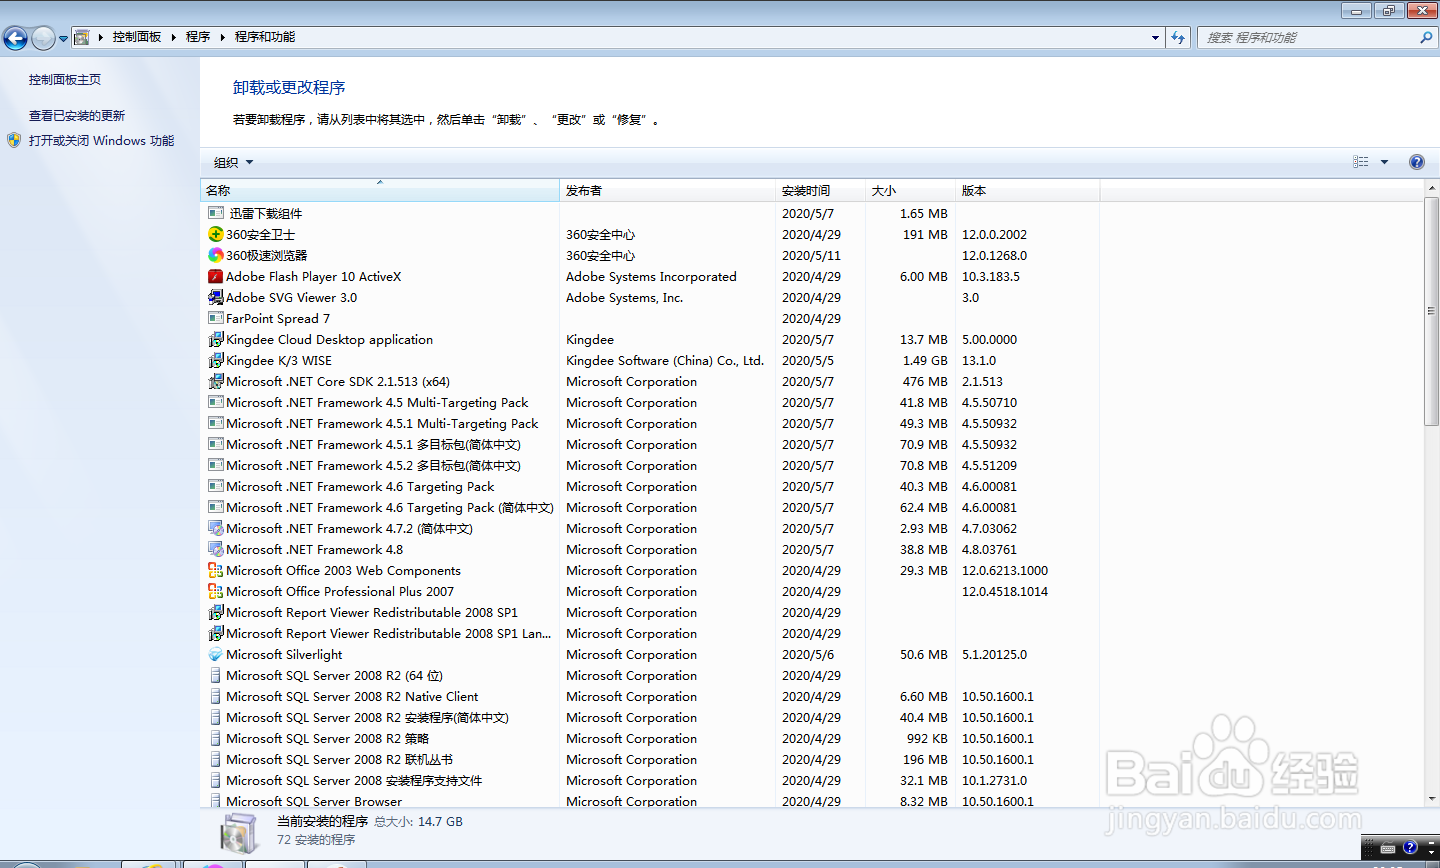The width and height of the screenshot is (1440, 868).
Task: Select .NET Framework 4.7.2 (简体中文) icon
Action: (x=216, y=528)
